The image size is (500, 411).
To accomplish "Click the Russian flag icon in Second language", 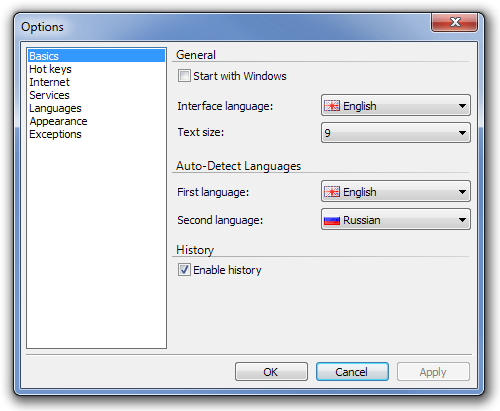I will click(332, 220).
